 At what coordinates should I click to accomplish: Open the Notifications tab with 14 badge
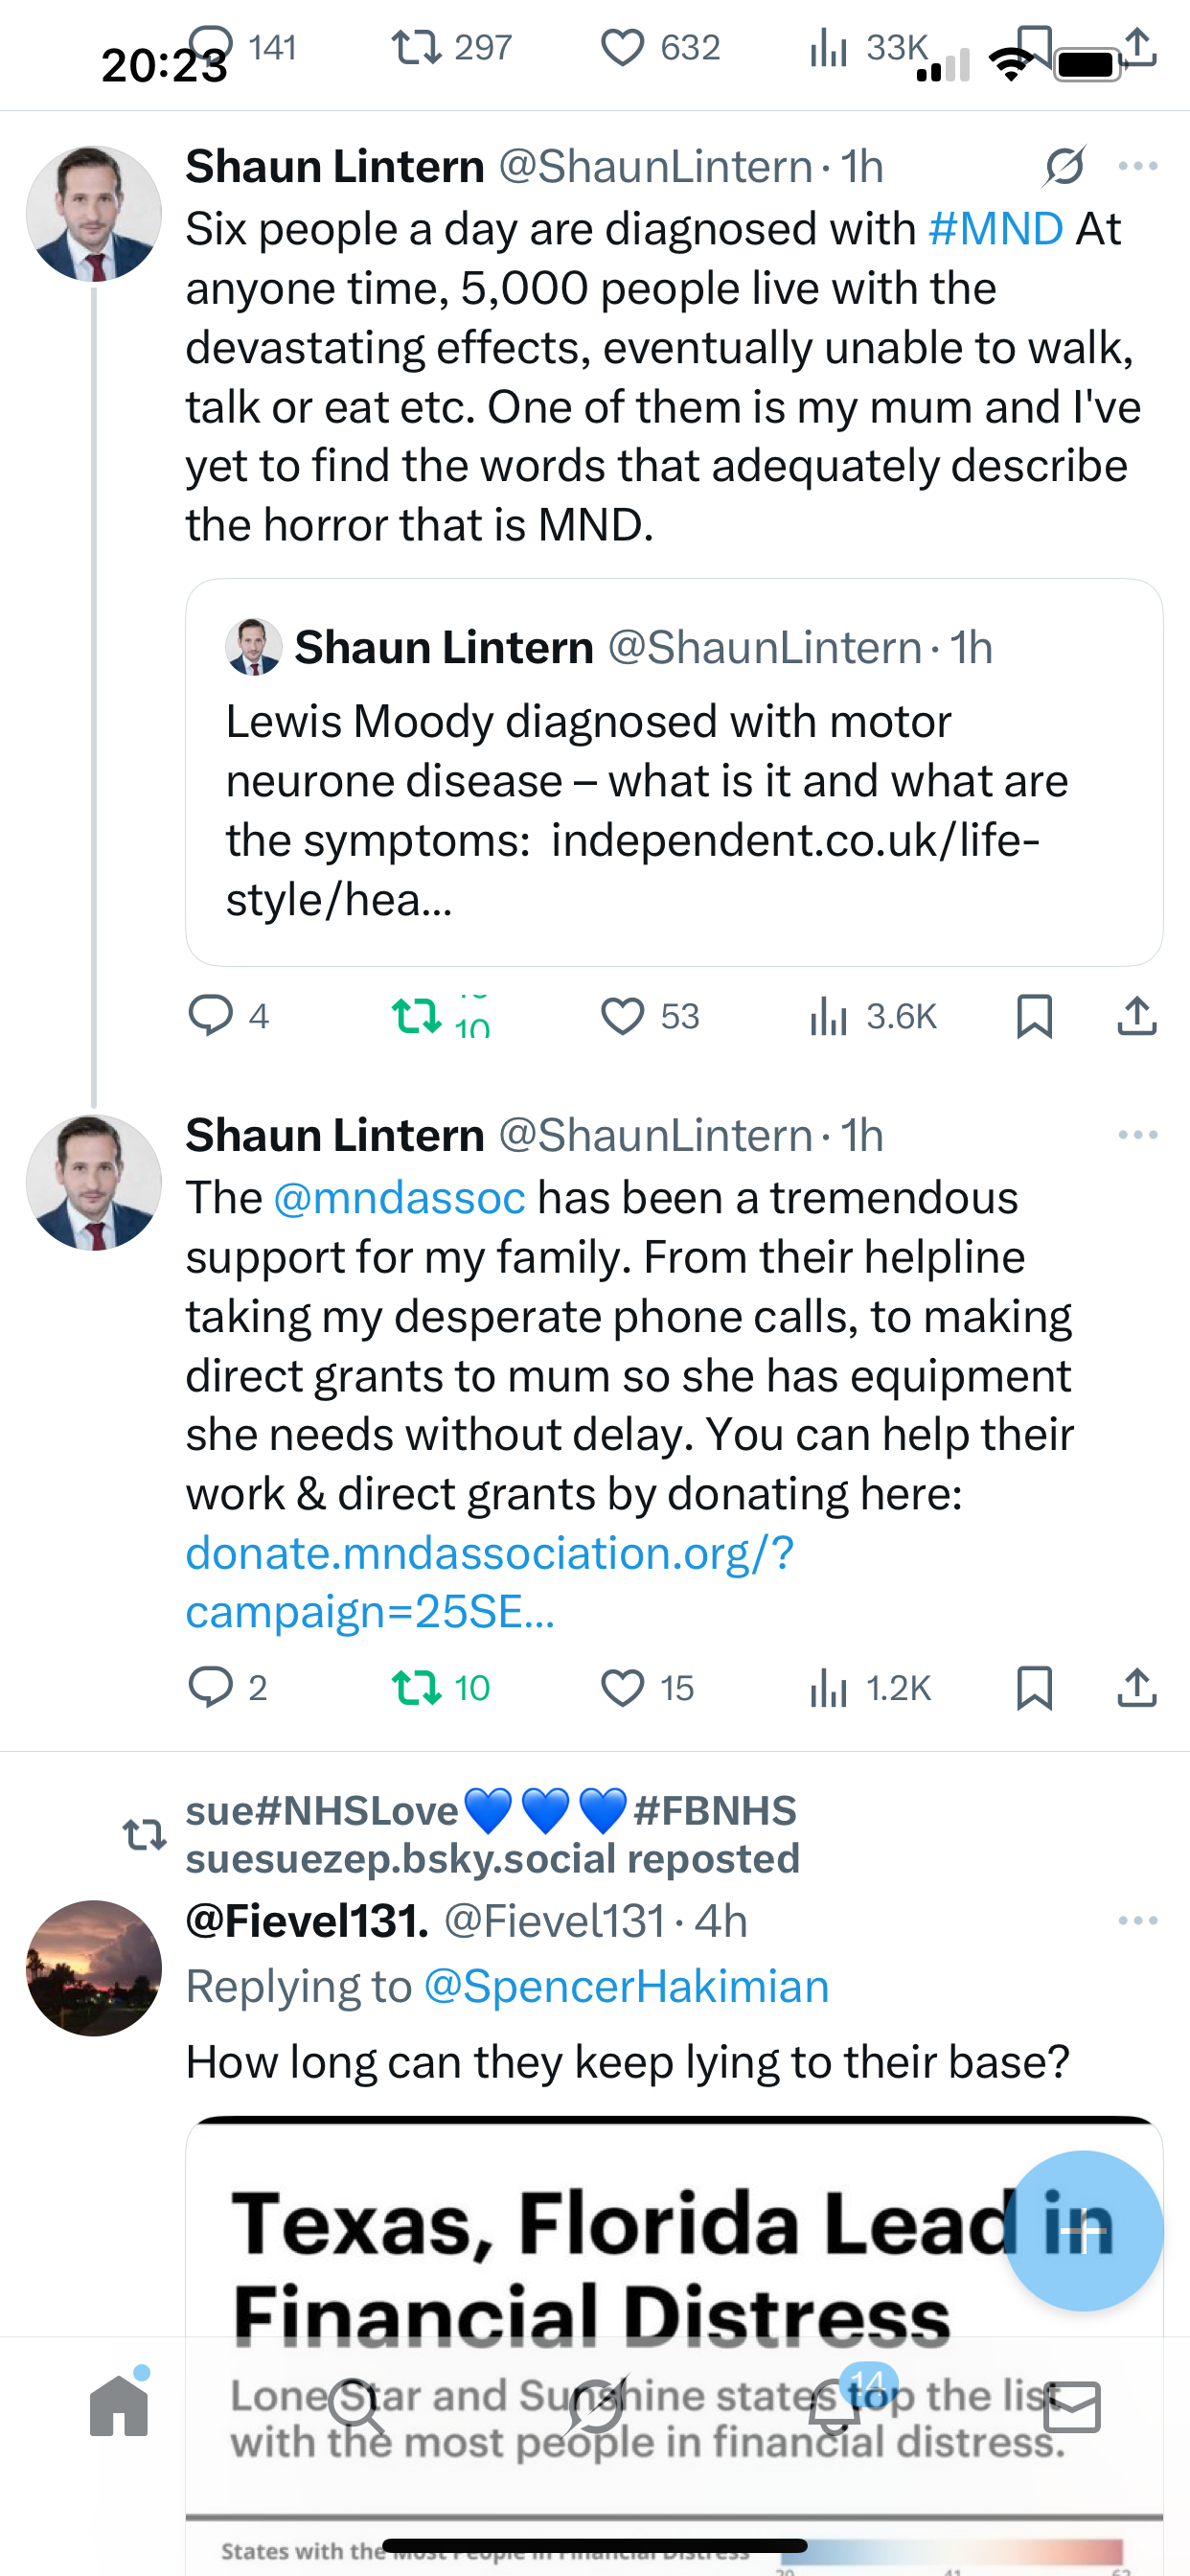tap(834, 2406)
